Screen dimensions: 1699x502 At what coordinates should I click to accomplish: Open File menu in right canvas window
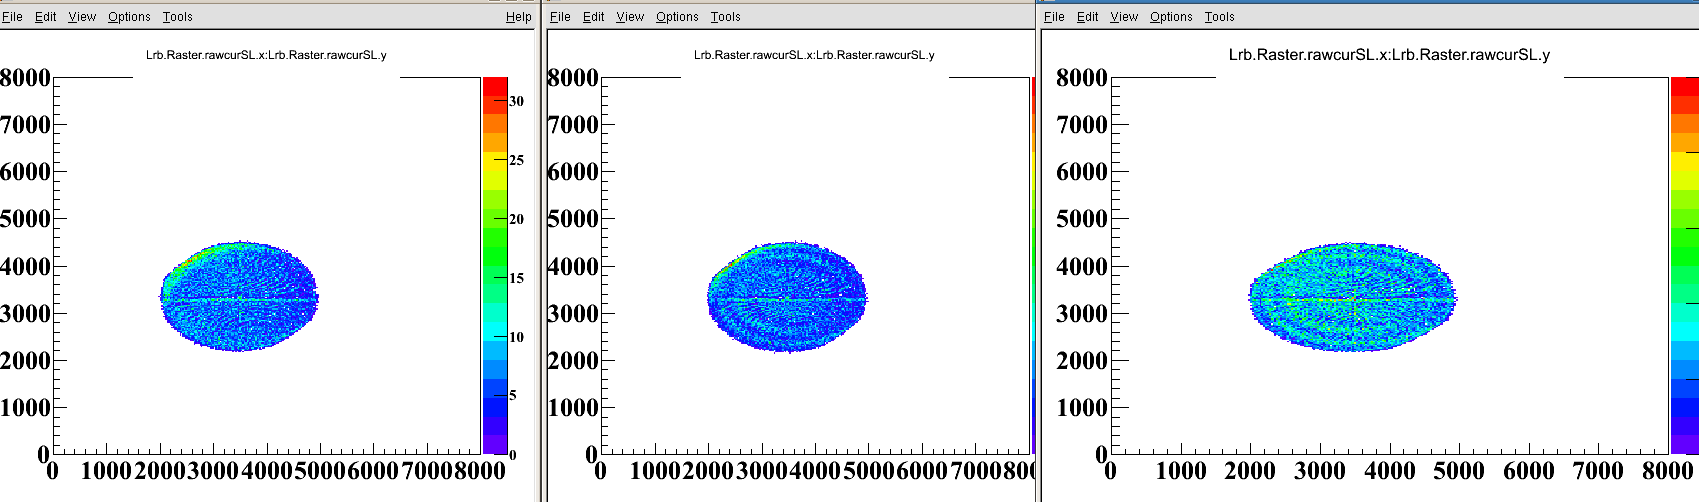click(1054, 17)
